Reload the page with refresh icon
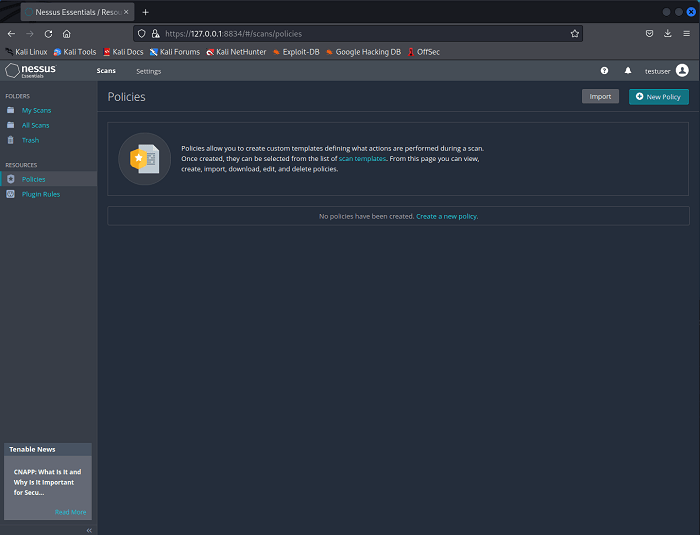 coord(48,34)
